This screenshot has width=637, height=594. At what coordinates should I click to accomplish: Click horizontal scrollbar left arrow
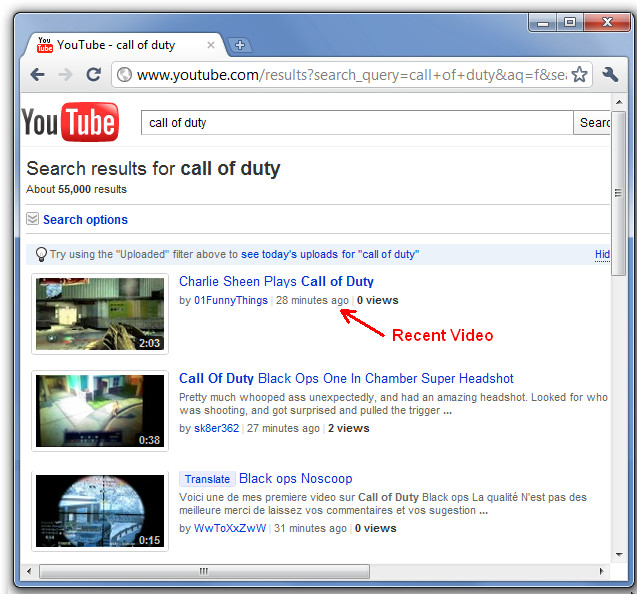(x=29, y=571)
